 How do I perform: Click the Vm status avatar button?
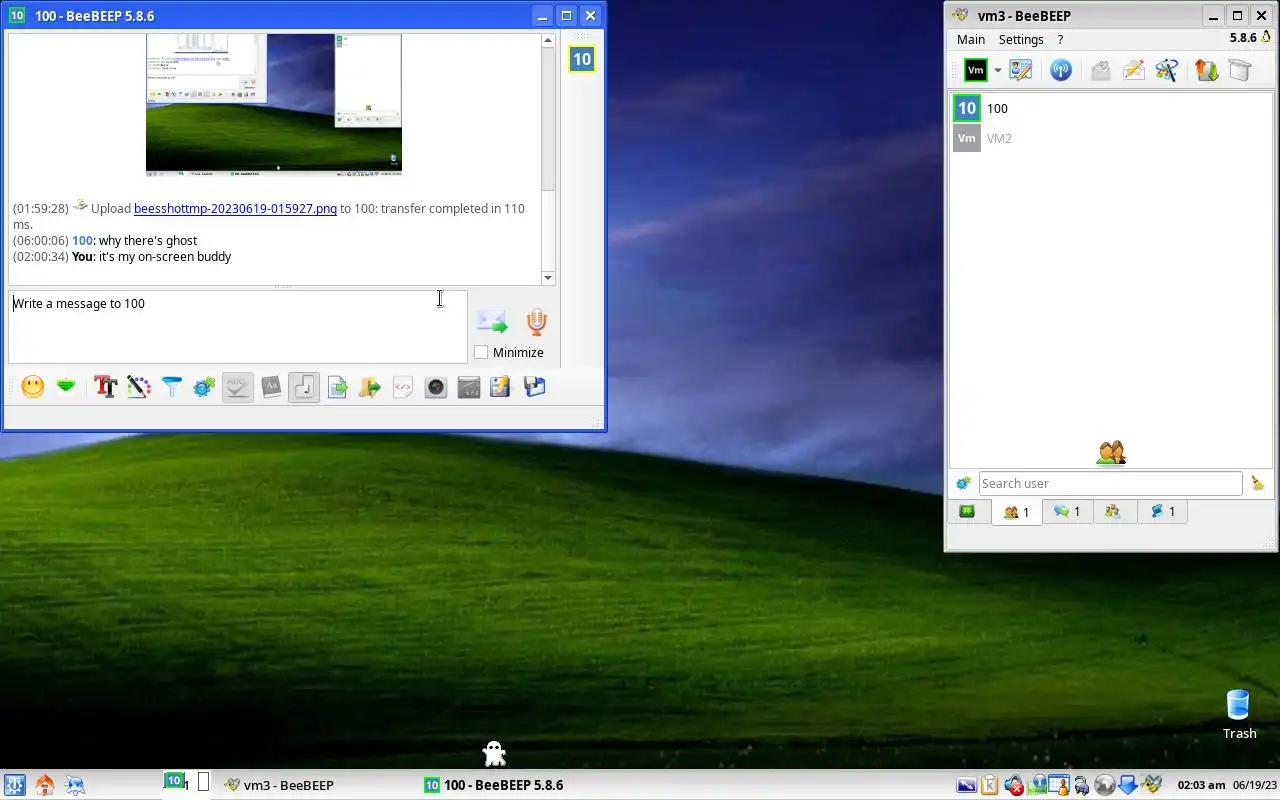coord(976,70)
